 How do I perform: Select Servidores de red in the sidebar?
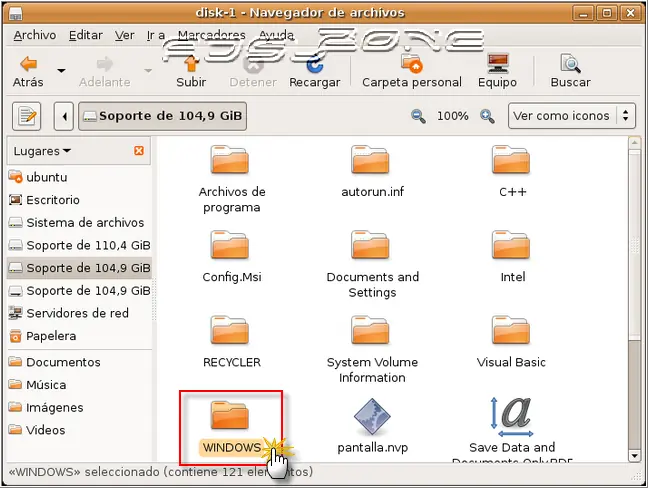(x=79, y=313)
